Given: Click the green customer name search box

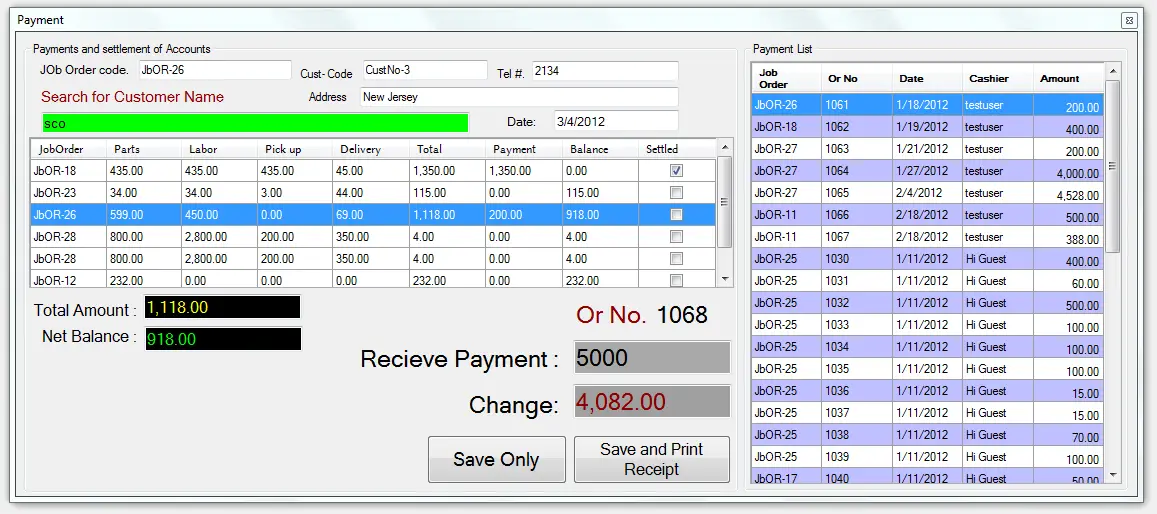Looking at the screenshot, I should click(255, 122).
